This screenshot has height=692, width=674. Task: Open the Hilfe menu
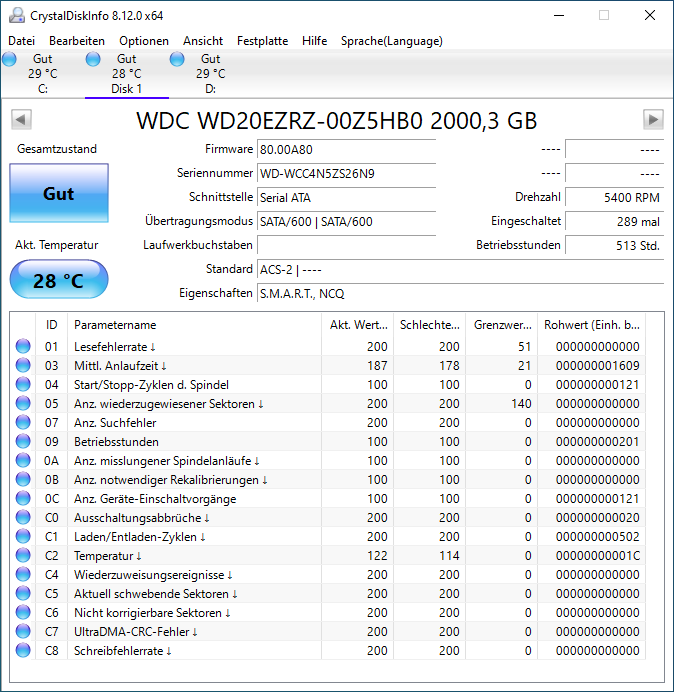click(314, 41)
